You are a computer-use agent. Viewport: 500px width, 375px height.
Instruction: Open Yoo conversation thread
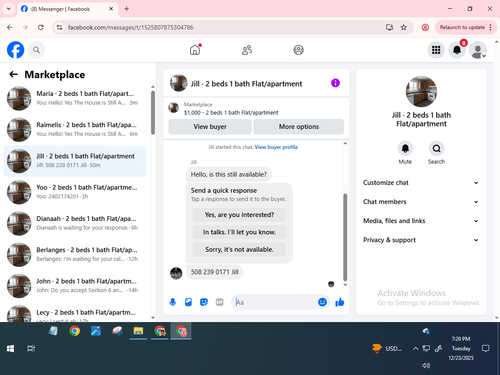[x=75, y=192]
